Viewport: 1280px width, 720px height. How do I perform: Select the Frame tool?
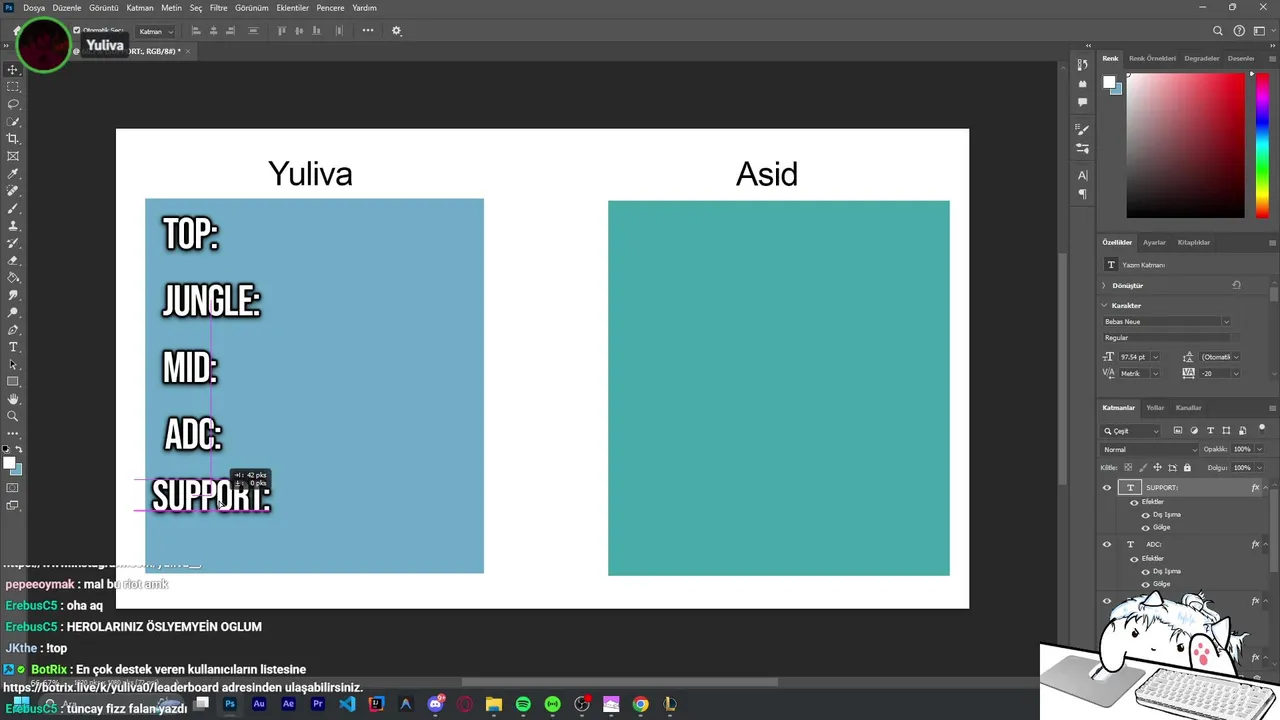click(x=13, y=156)
